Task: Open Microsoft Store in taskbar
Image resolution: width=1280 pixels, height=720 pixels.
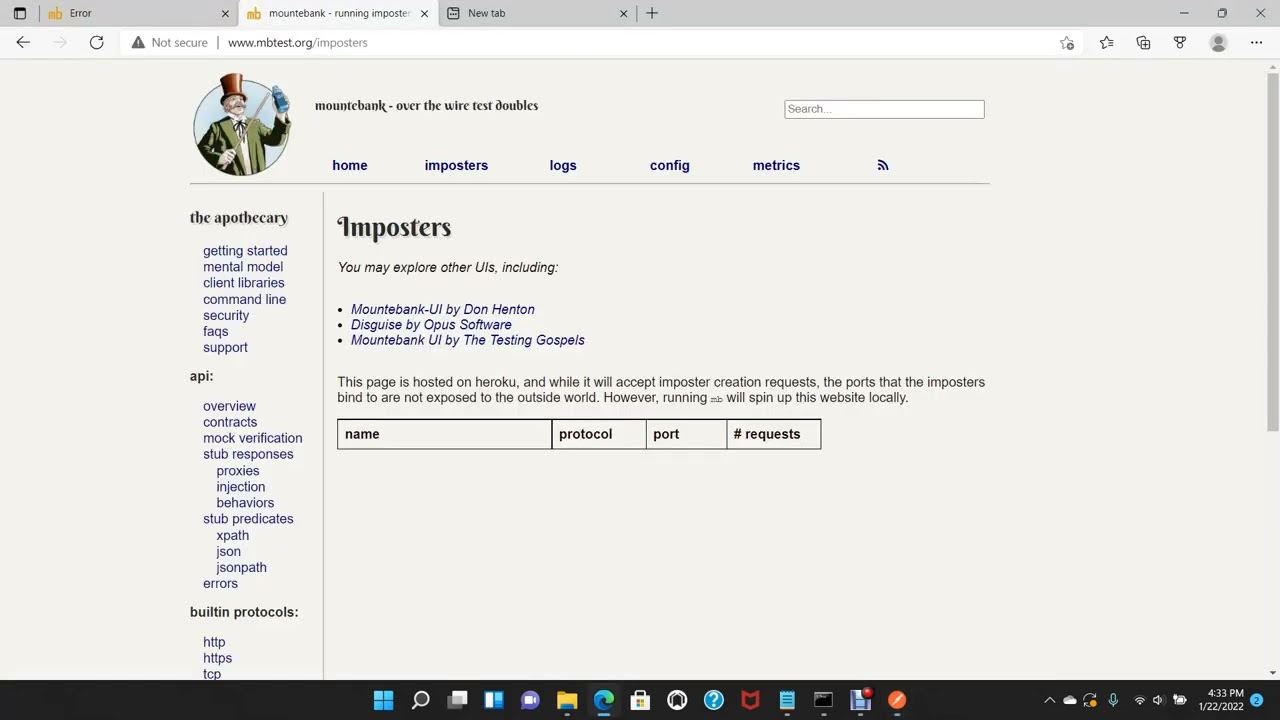Action: coord(640,700)
